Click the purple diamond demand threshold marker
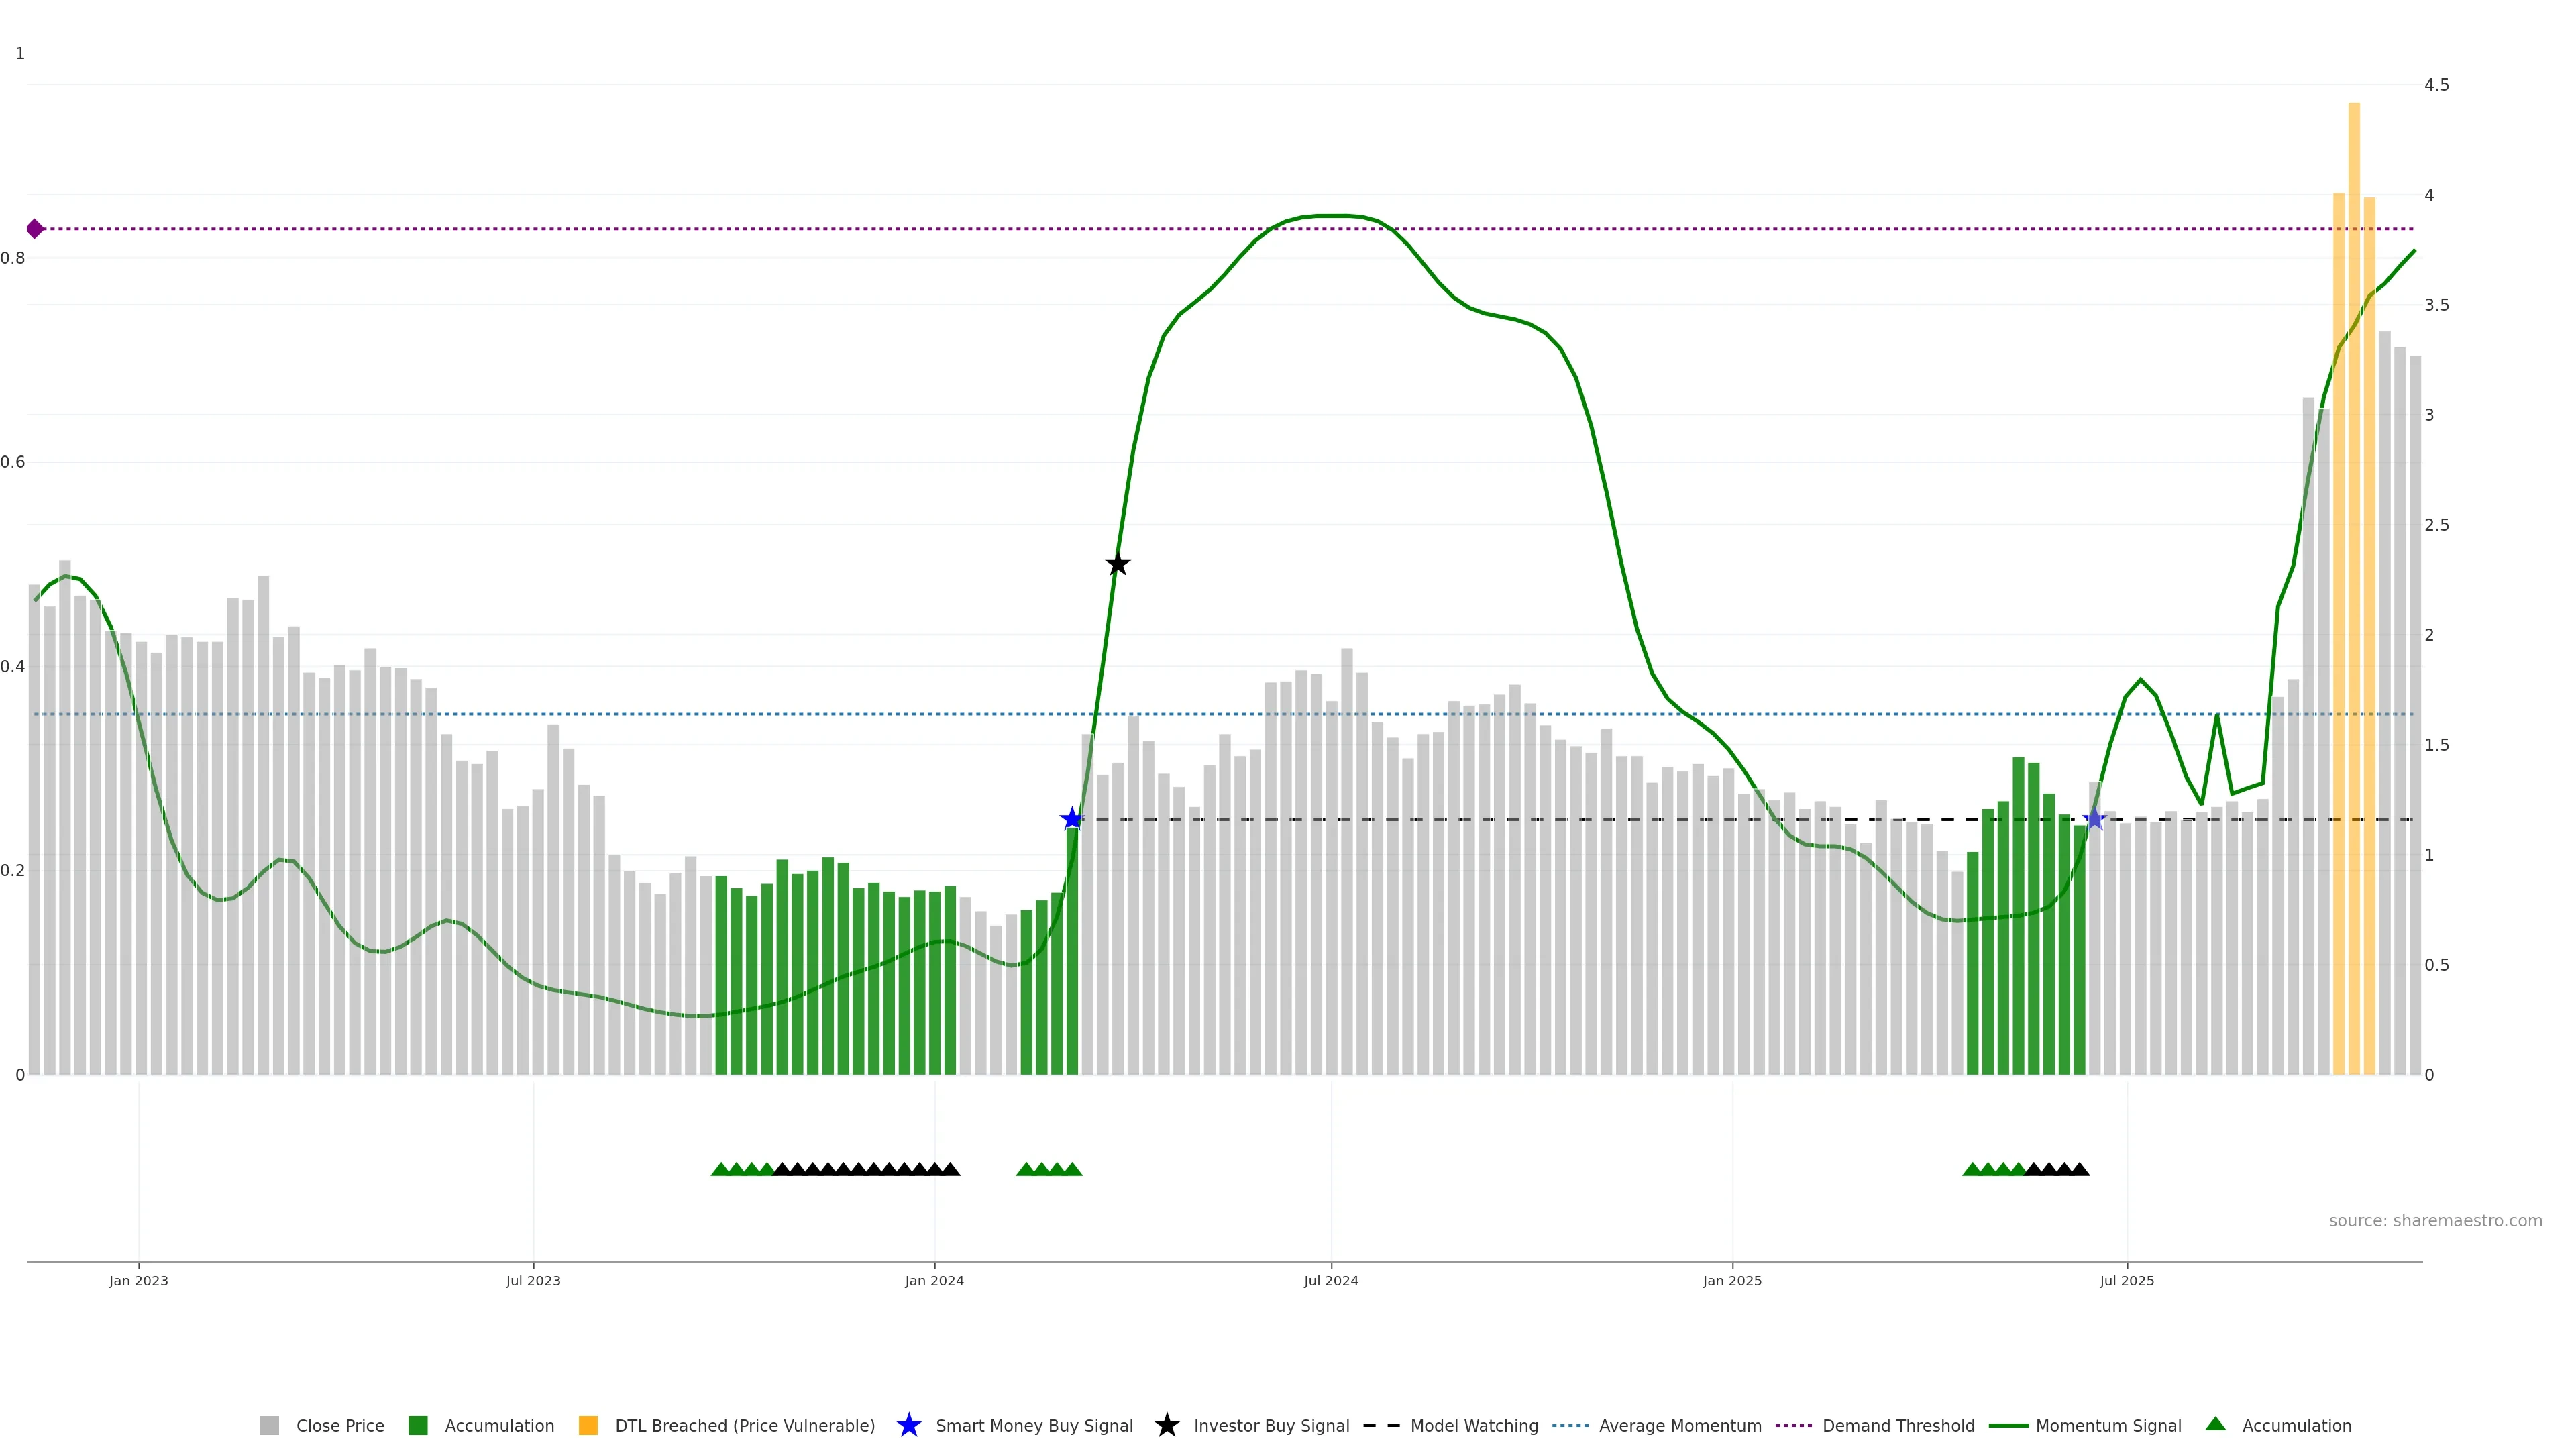Viewport: 2576px width, 1449px height. [35, 229]
